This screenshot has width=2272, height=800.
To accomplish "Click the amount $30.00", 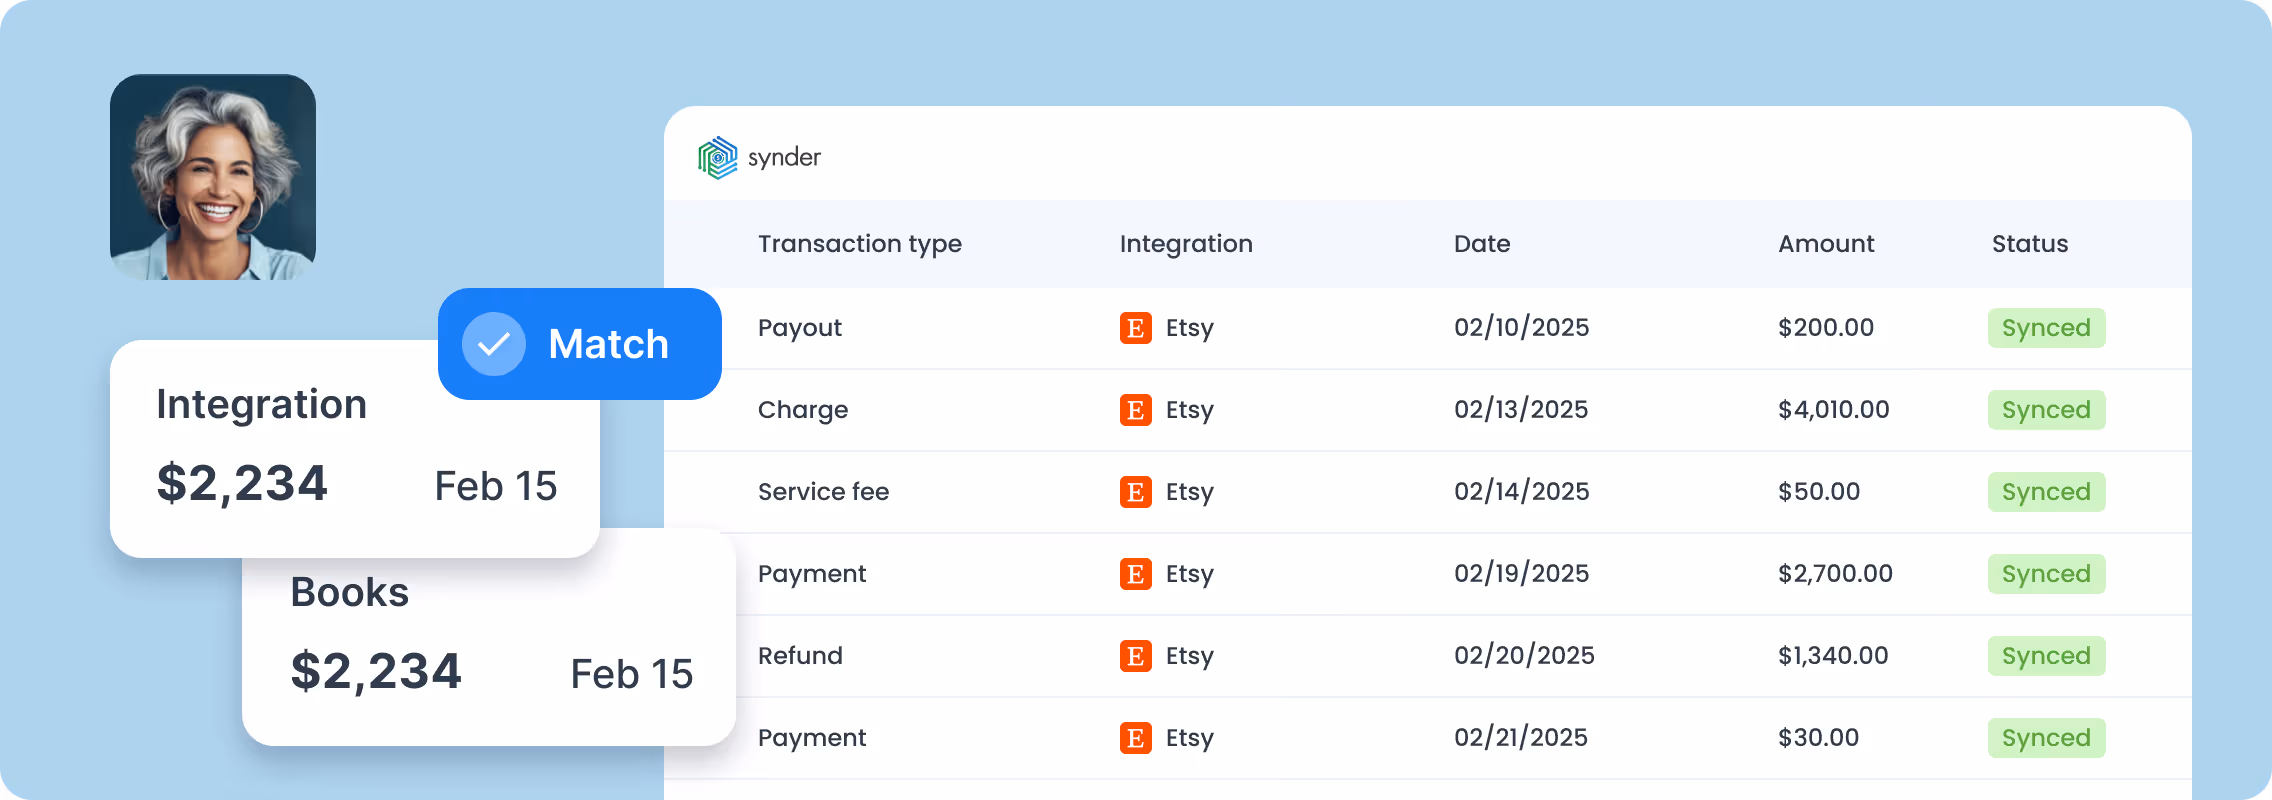I will 1818,738.
